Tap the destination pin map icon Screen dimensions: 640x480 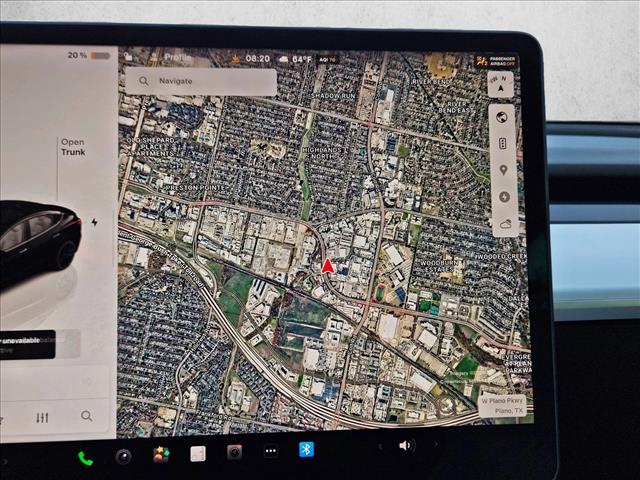503,170
